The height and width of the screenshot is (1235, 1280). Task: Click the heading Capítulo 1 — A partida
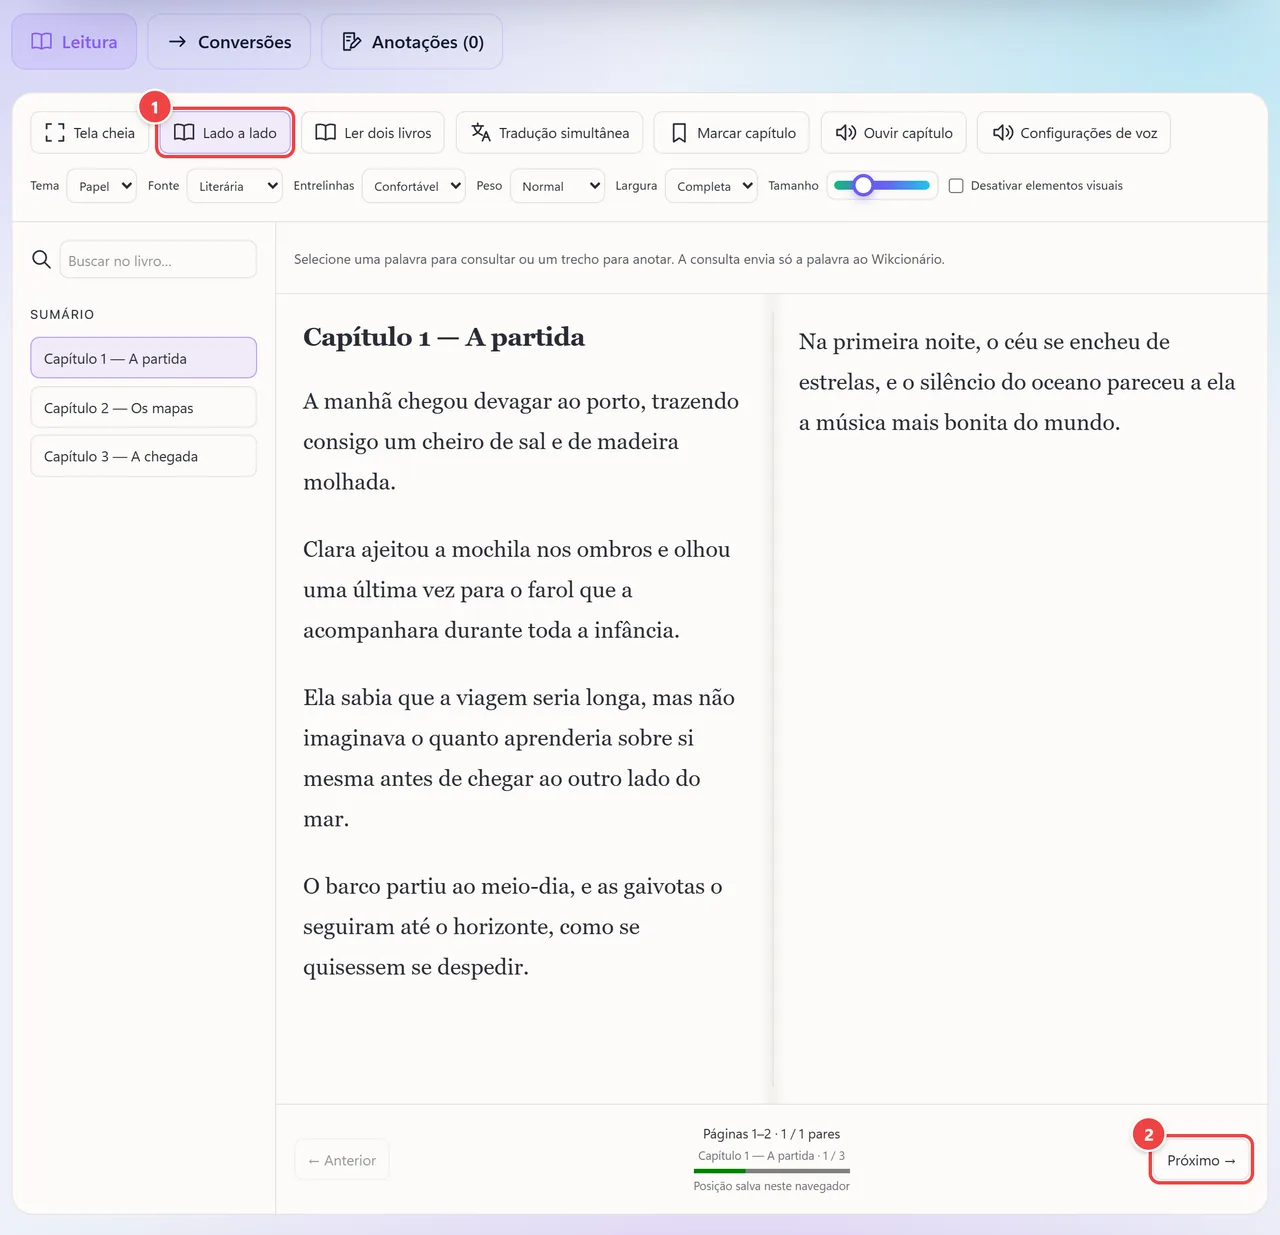[x=444, y=337]
